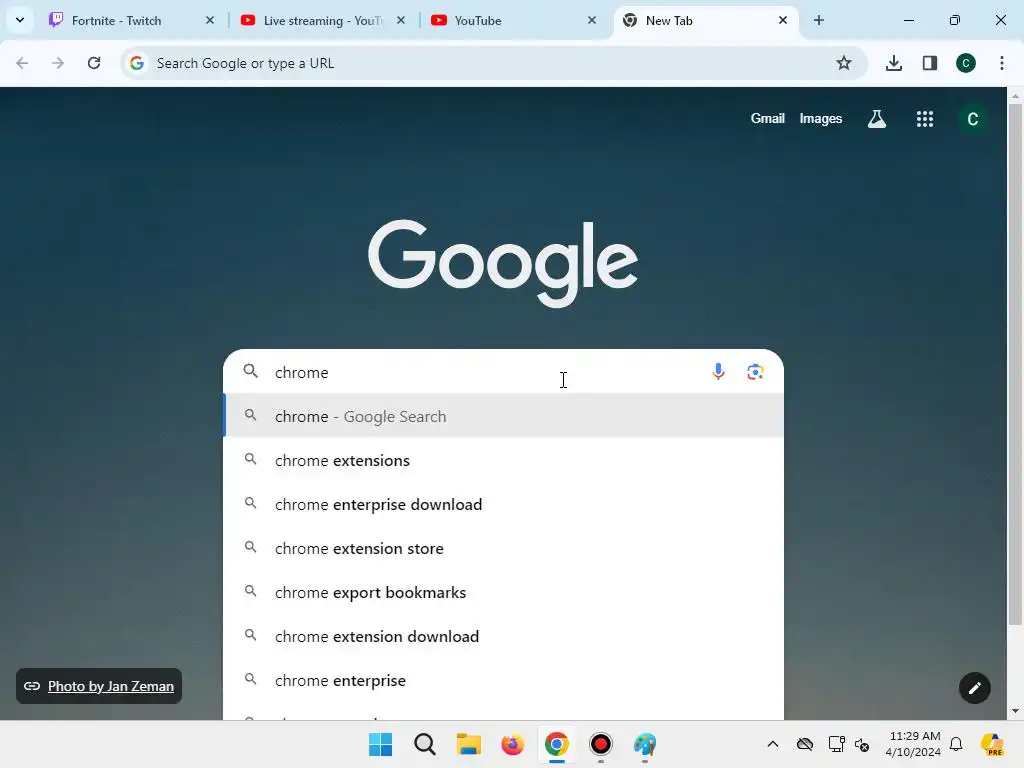Image resolution: width=1024 pixels, height=768 pixels.
Task: Open the tab search dropdown arrow
Action: [x=20, y=20]
